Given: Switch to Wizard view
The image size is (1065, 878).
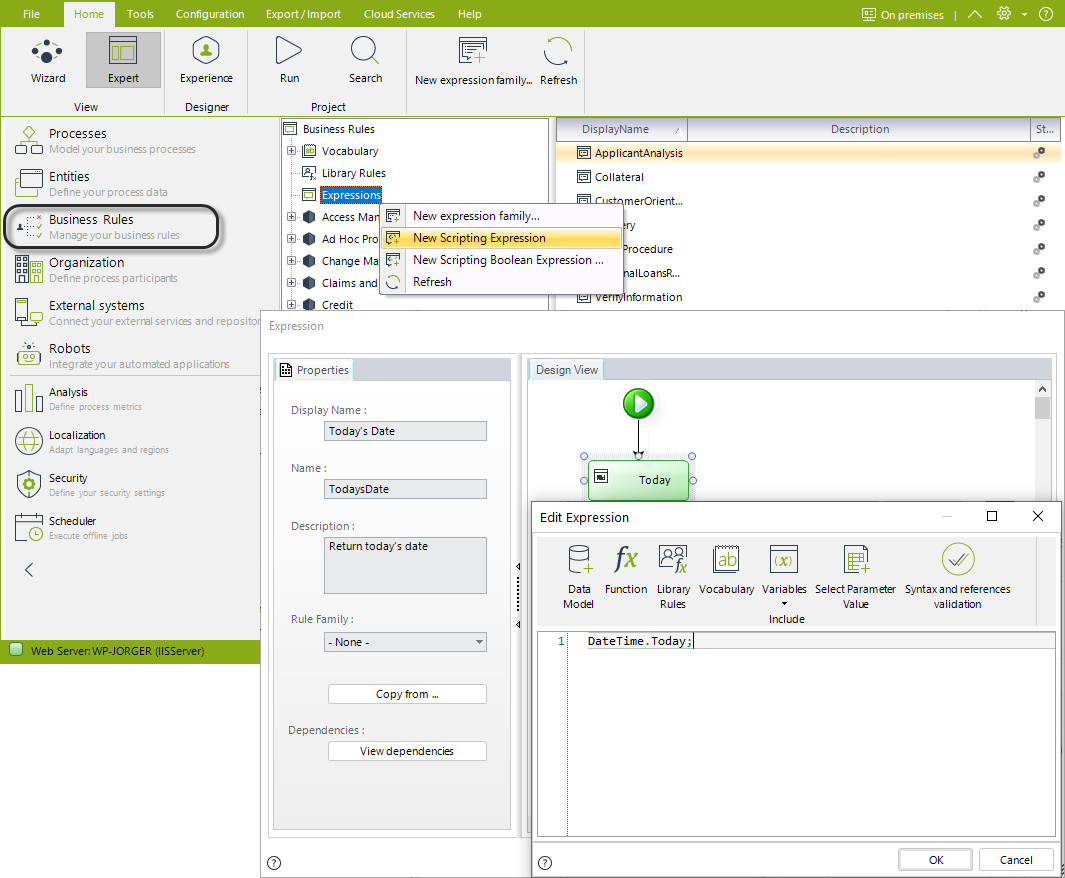Looking at the screenshot, I should pos(48,60).
